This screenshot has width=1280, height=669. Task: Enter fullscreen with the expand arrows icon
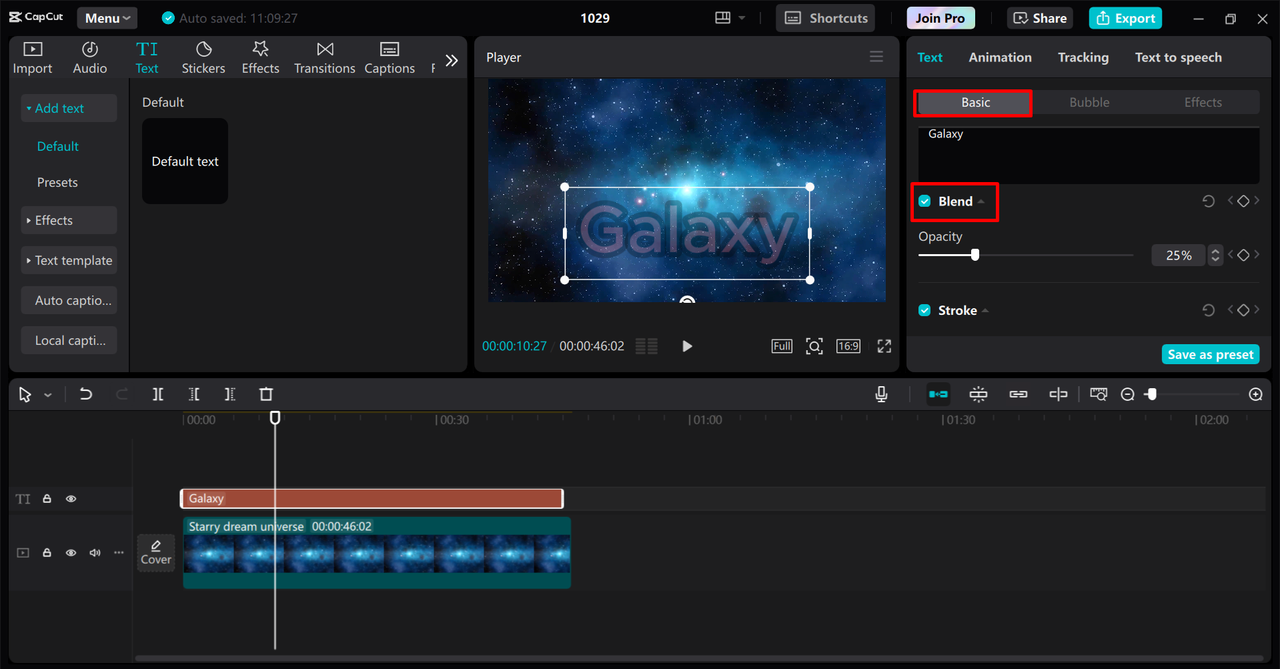tap(884, 346)
